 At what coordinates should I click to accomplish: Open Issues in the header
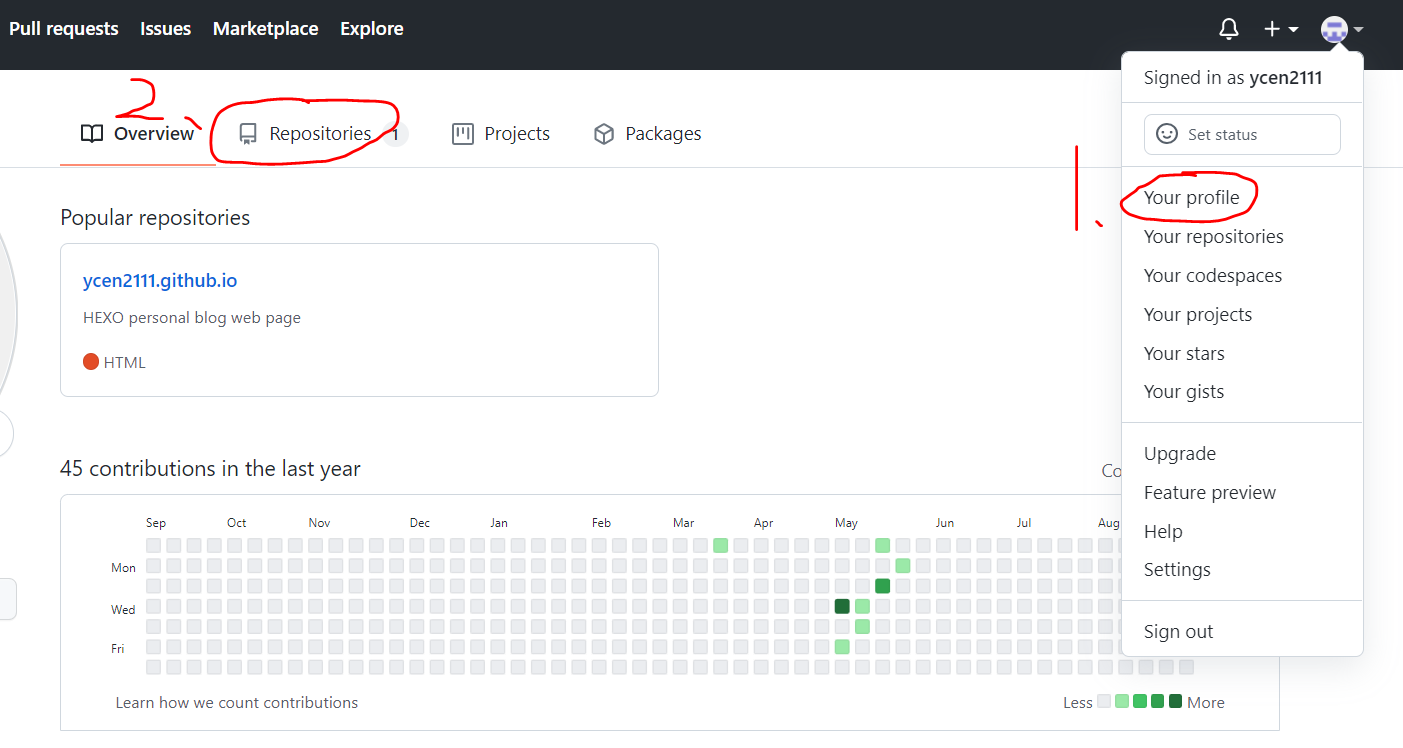[x=166, y=29]
